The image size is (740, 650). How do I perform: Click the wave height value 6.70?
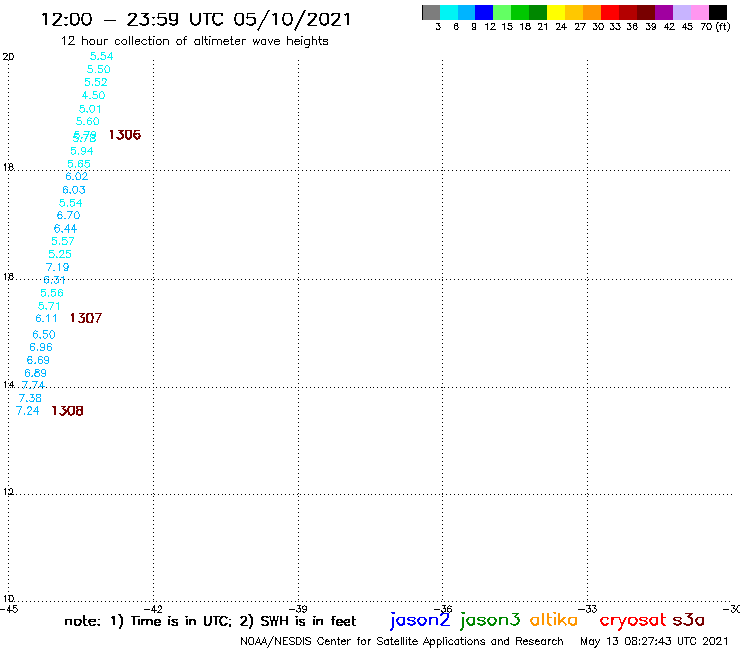68,215
